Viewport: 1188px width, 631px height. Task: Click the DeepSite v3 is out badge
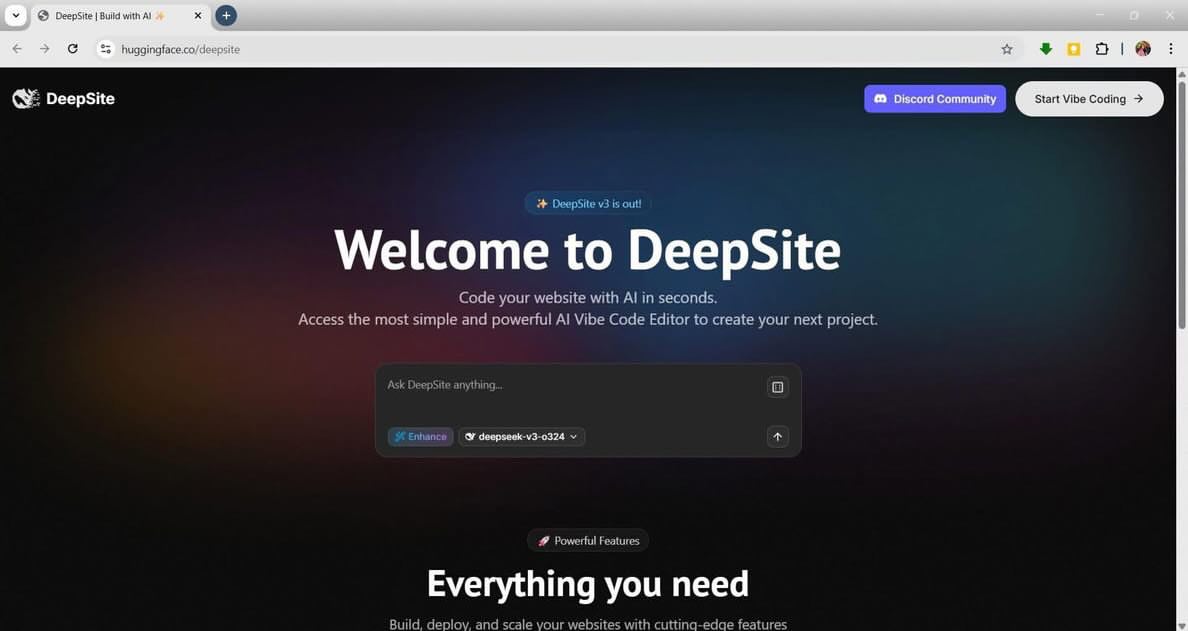point(588,204)
